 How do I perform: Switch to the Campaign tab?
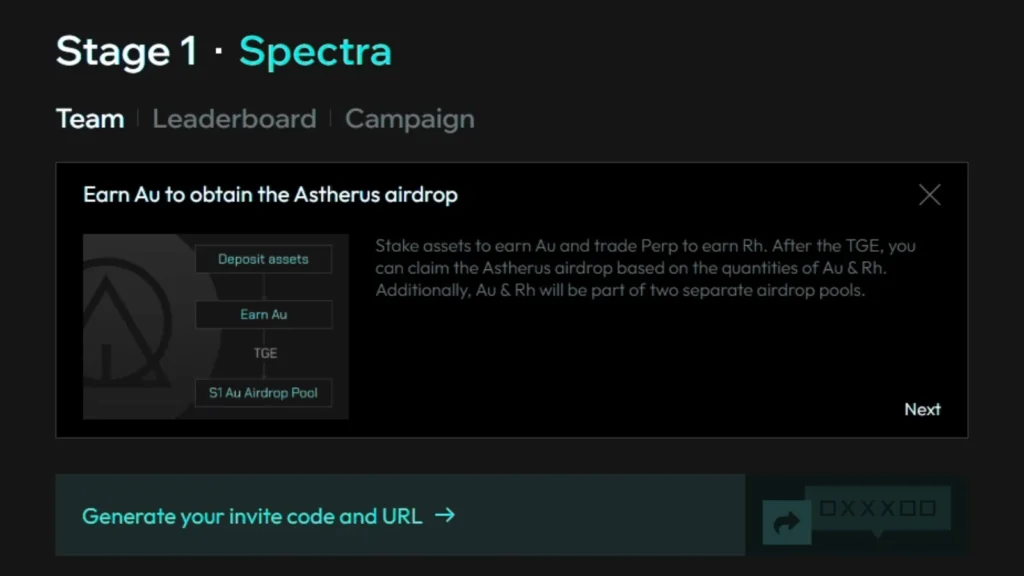(x=409, y=120)
